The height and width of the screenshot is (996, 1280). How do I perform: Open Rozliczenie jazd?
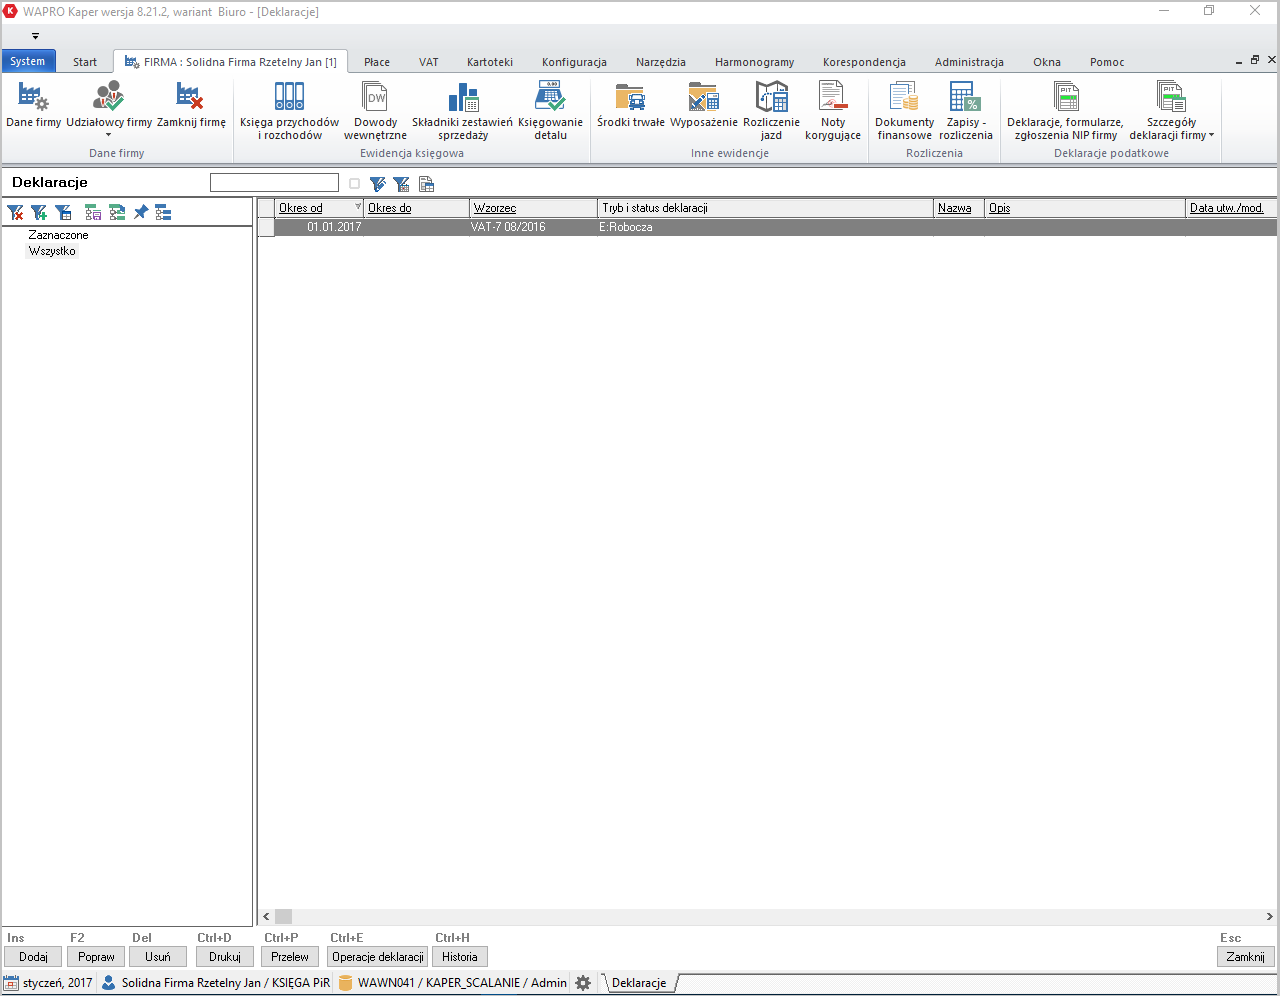771,110
